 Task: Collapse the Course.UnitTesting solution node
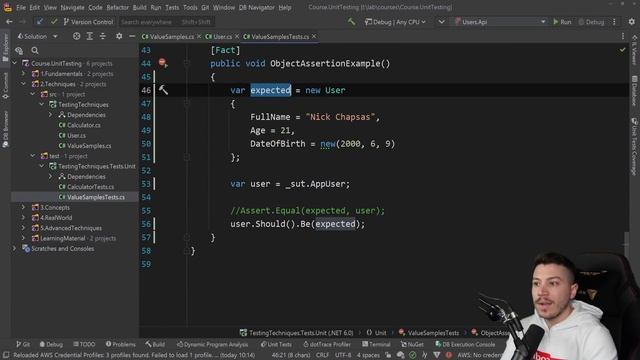15,63
